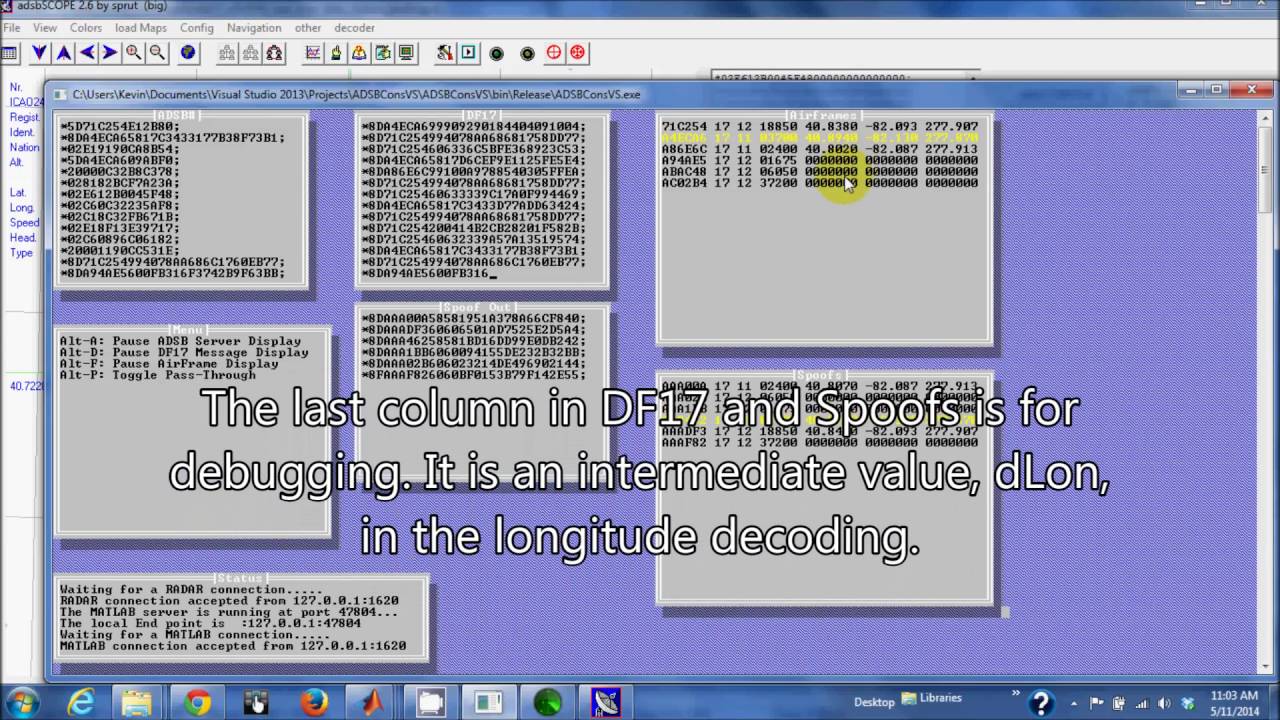Click the graph chart toolbar icon

(x=313, y=53)
